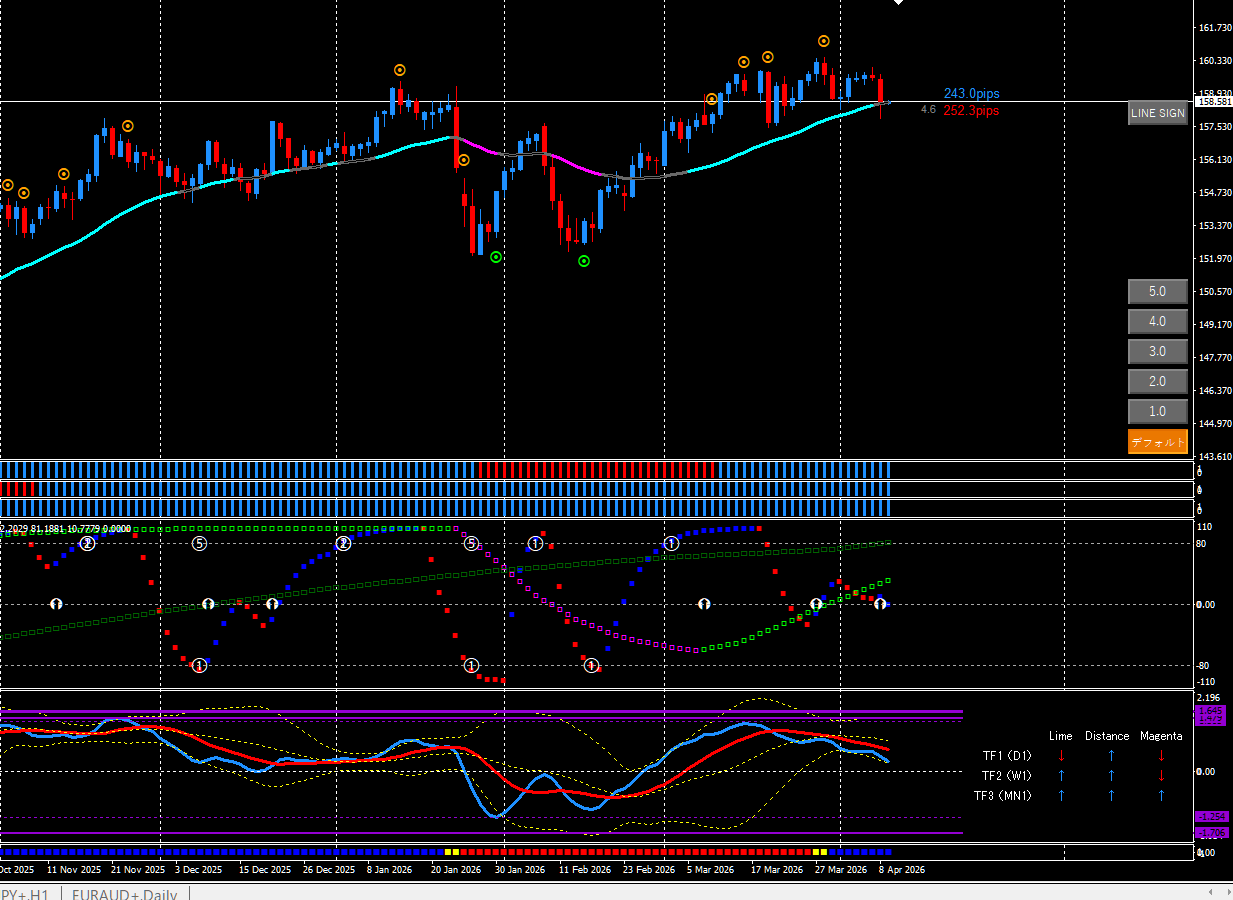The image size is (1233, 900).
Task: Click the green circle signal below the 11 Feb low
Action: (584, 261)
